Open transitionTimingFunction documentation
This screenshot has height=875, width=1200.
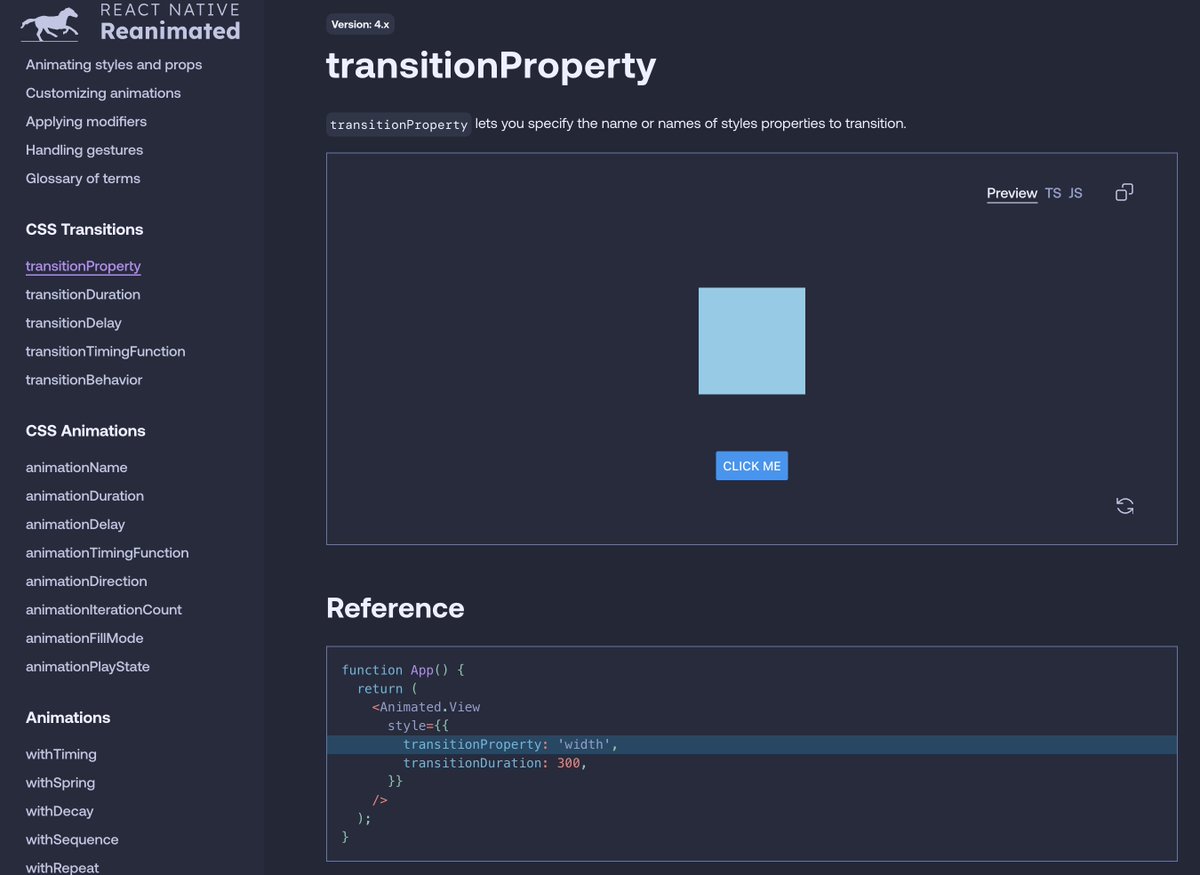105,351
